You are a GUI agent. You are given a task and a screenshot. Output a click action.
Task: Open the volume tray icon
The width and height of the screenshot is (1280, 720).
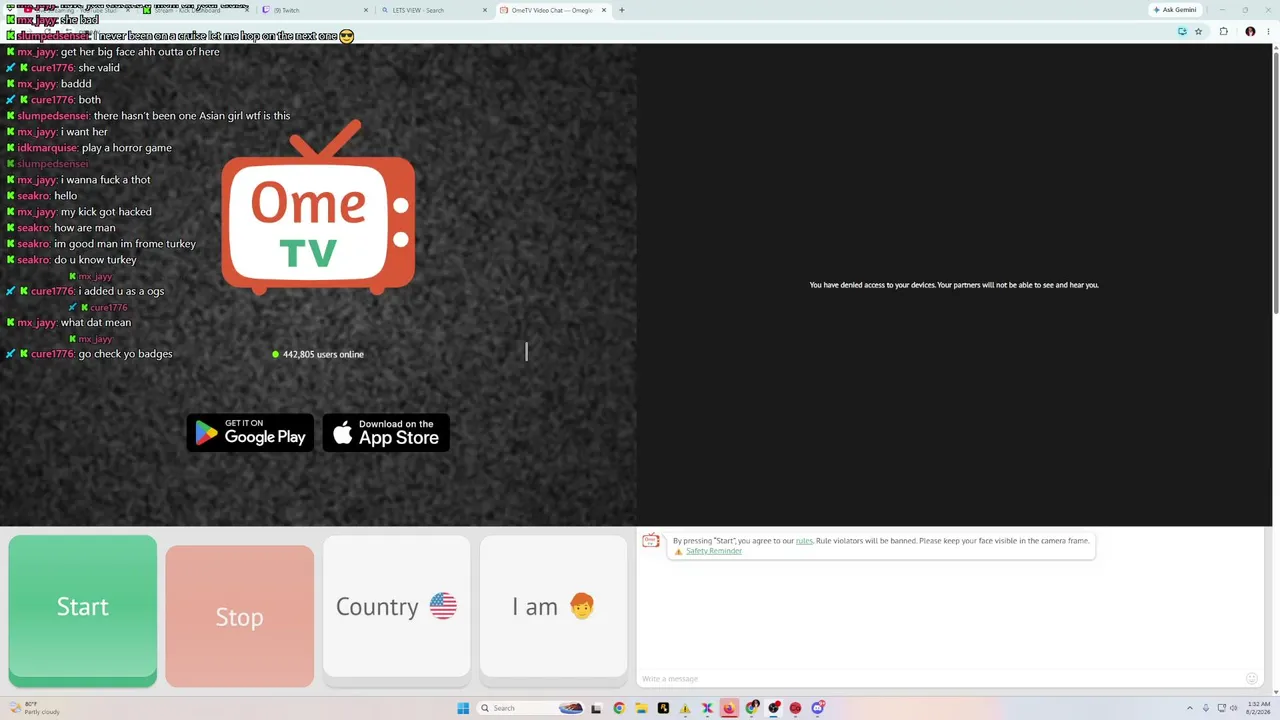pyautogui.click(x=1232, y=708)
